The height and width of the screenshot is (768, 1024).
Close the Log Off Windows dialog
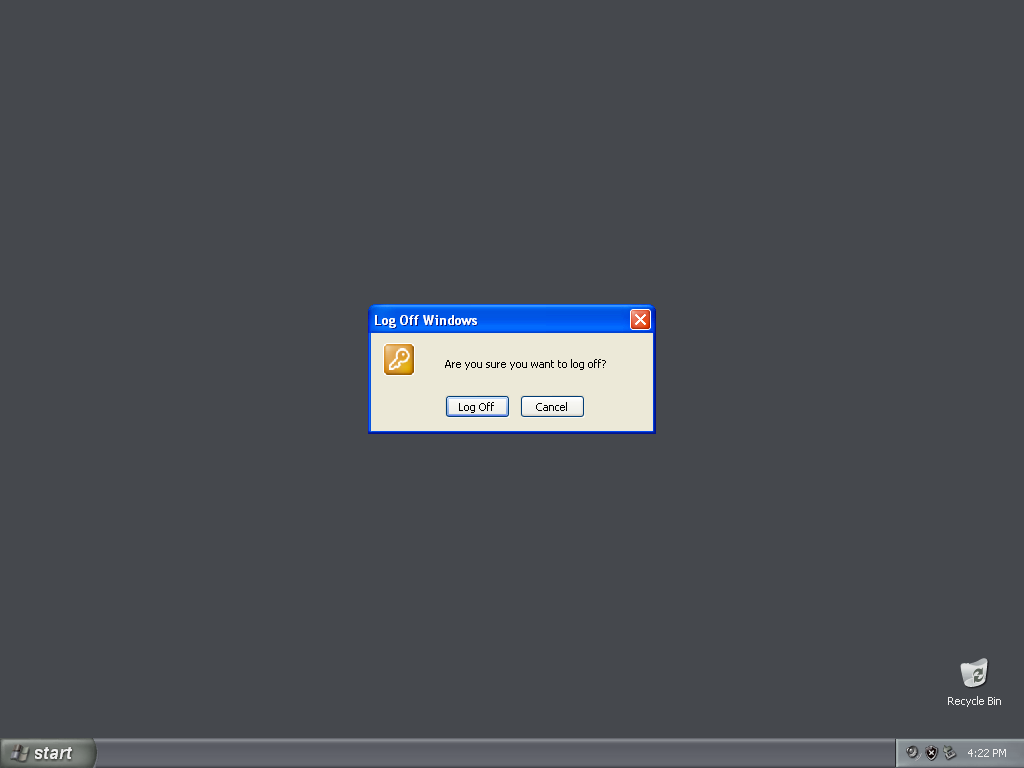coord(640,319)
